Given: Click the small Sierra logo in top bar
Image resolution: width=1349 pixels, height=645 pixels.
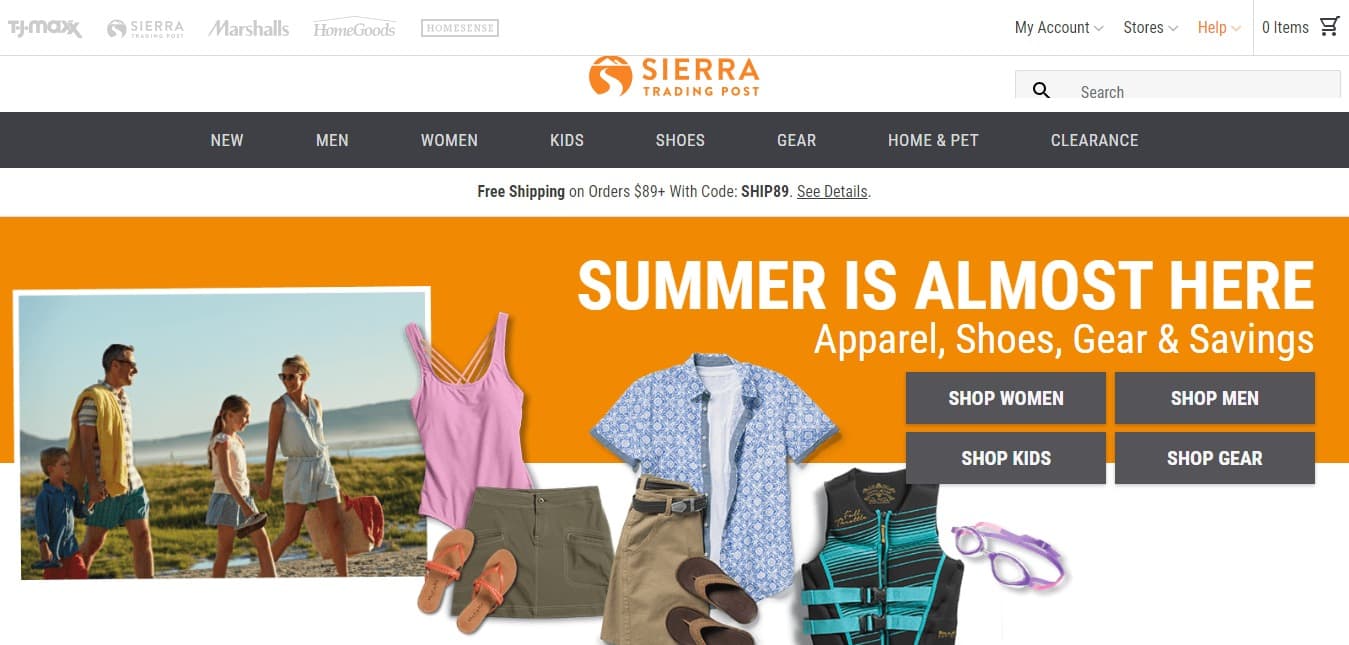Looking at the screenshot, I should click(146, 28).
